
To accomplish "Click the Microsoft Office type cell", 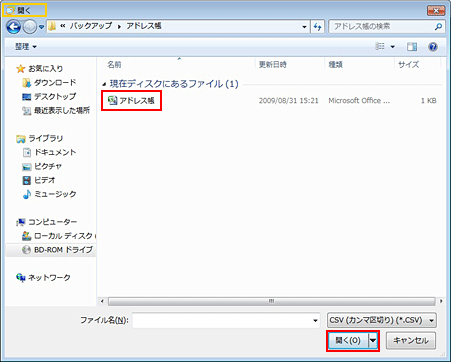I will 359,100.
